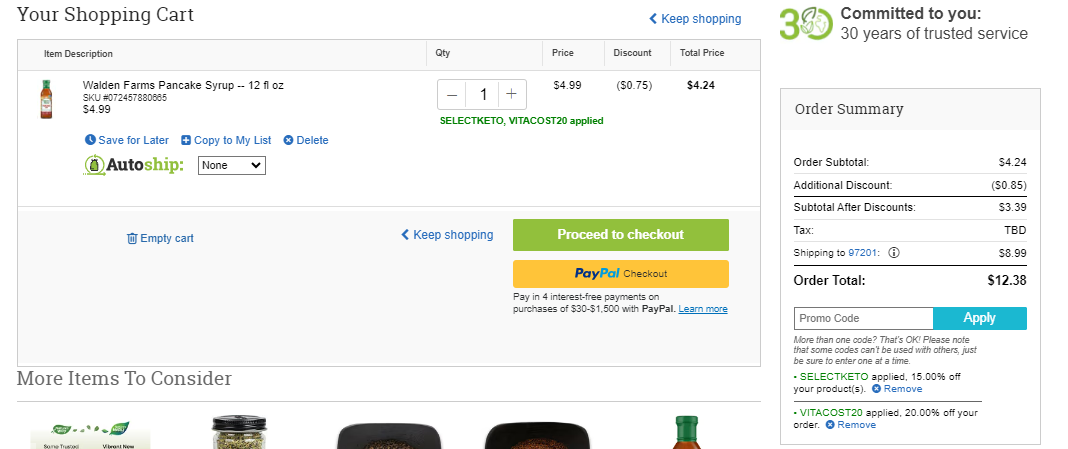The image size is (1068, 449).
Task: Click the PayPal Checkout button
Action: pyautogui.click(x=621, y=274)
